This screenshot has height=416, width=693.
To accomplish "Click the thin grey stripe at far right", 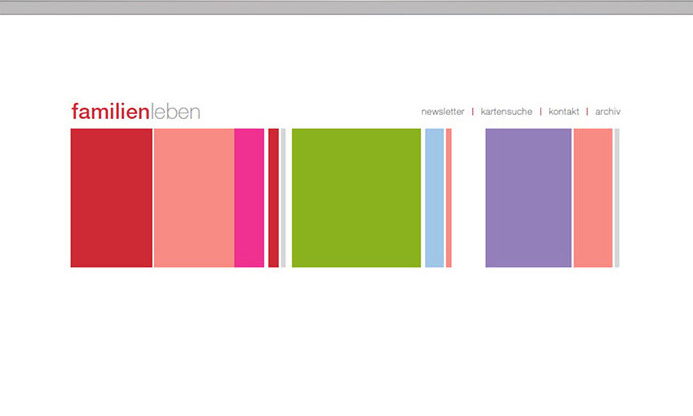I will 617,198.
